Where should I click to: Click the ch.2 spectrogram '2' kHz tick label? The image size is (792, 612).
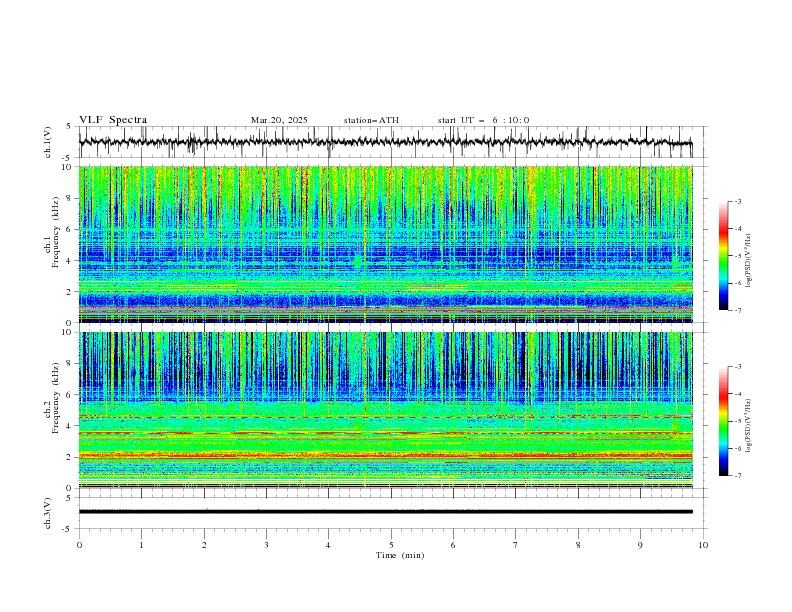pyautogui.click(x=70, y=457)
